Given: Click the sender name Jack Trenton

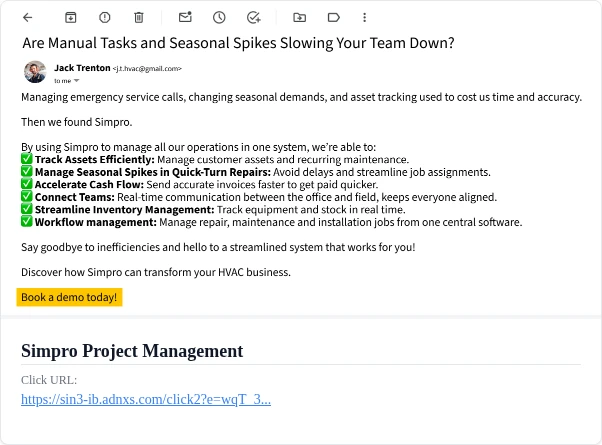Looking at the screenshot, I should tap(82, 68).
